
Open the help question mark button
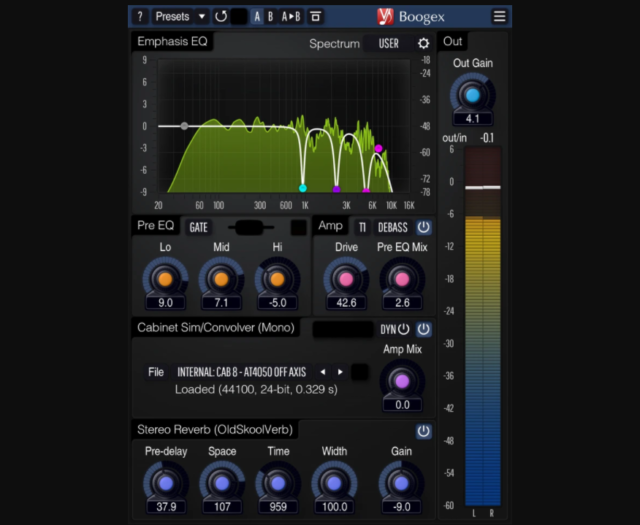pos(140,16)
